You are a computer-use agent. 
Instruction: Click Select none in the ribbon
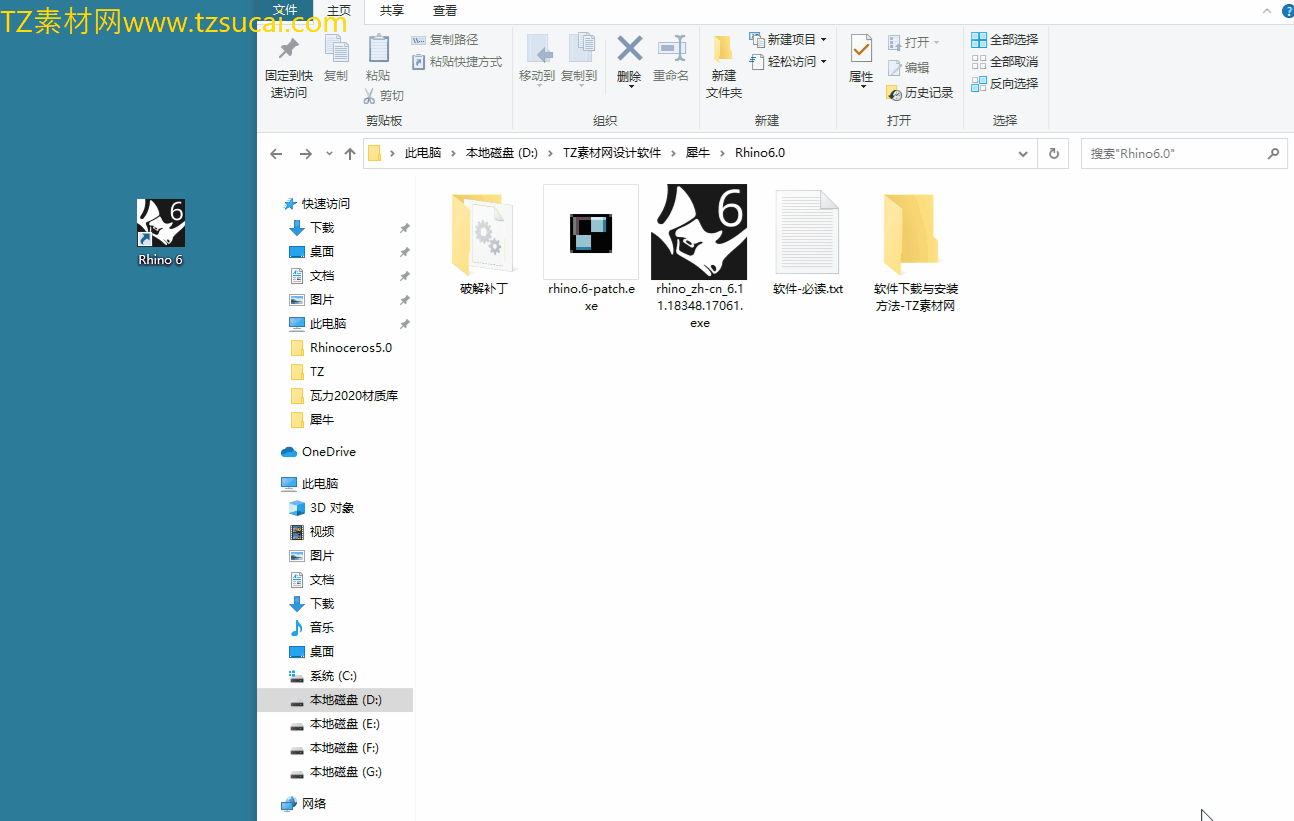1005,62
